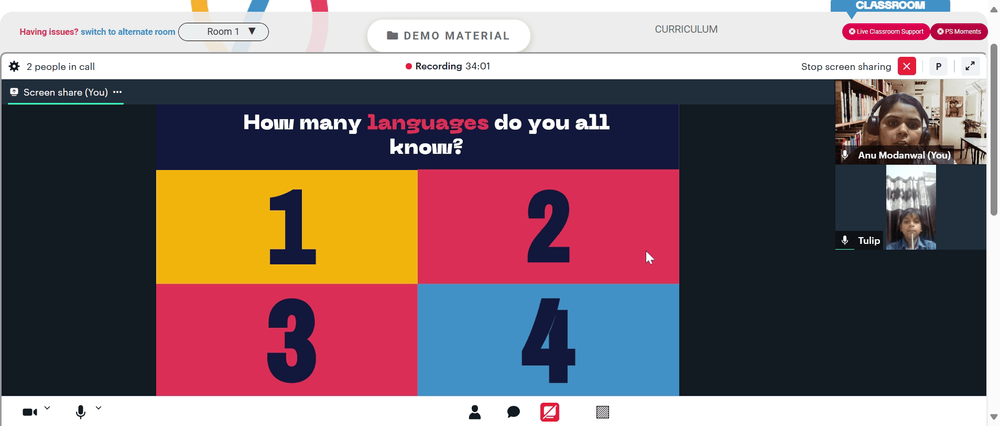This screenshot has height=426, width=1000.
Task: Open call settings gear icon
Action: click(14, 66)
